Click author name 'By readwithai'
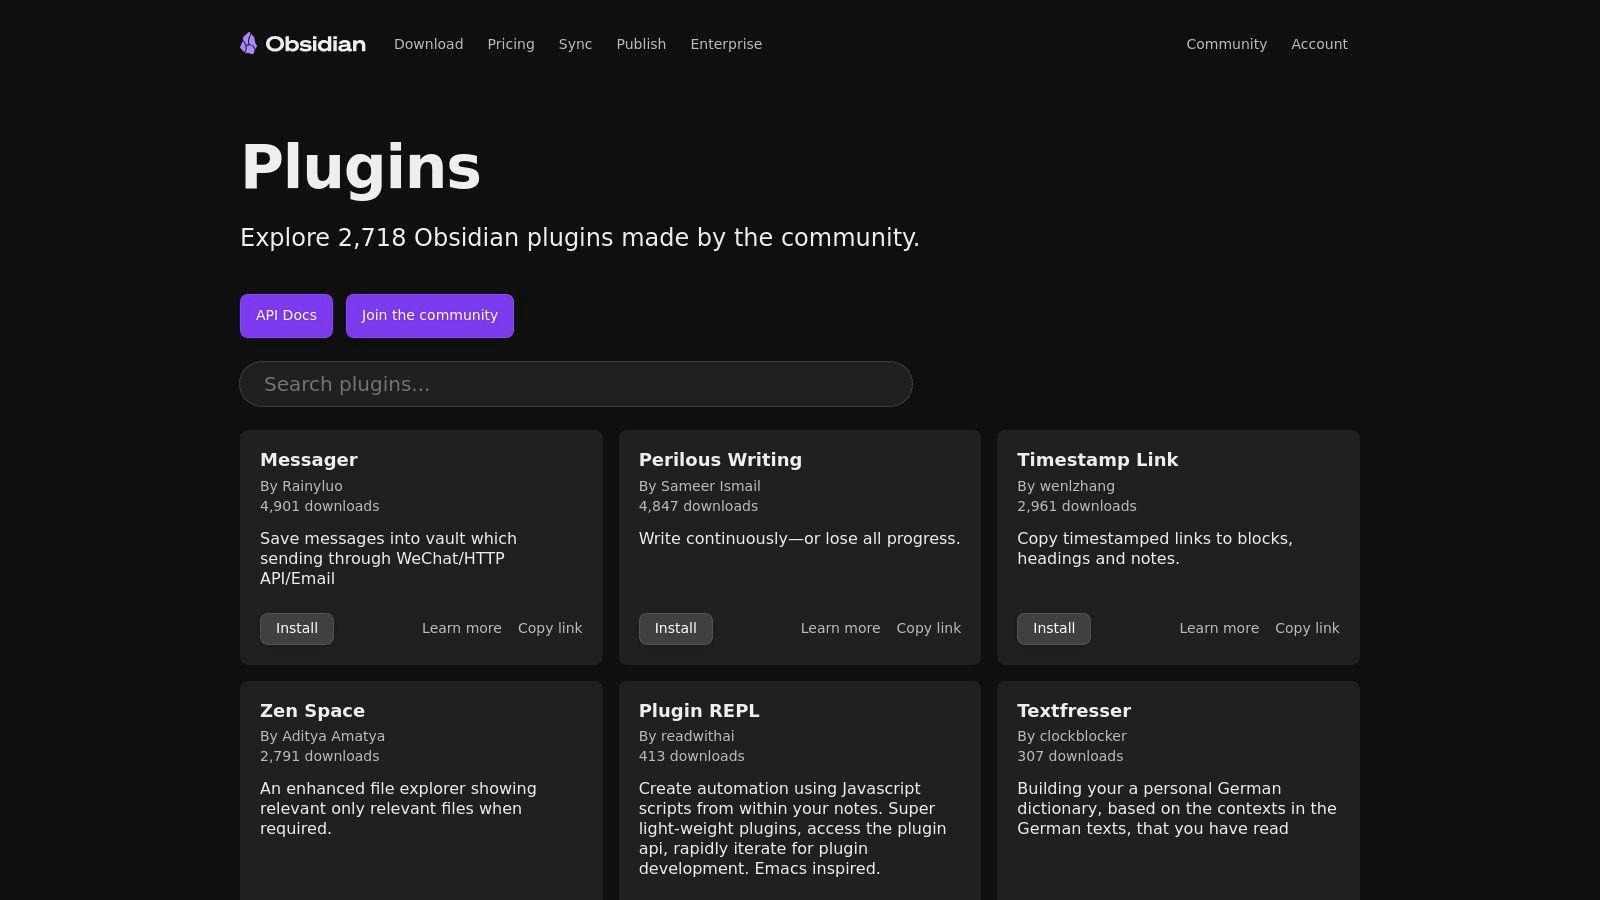This screenshot has height=900, width=1600. pos(687,736)
